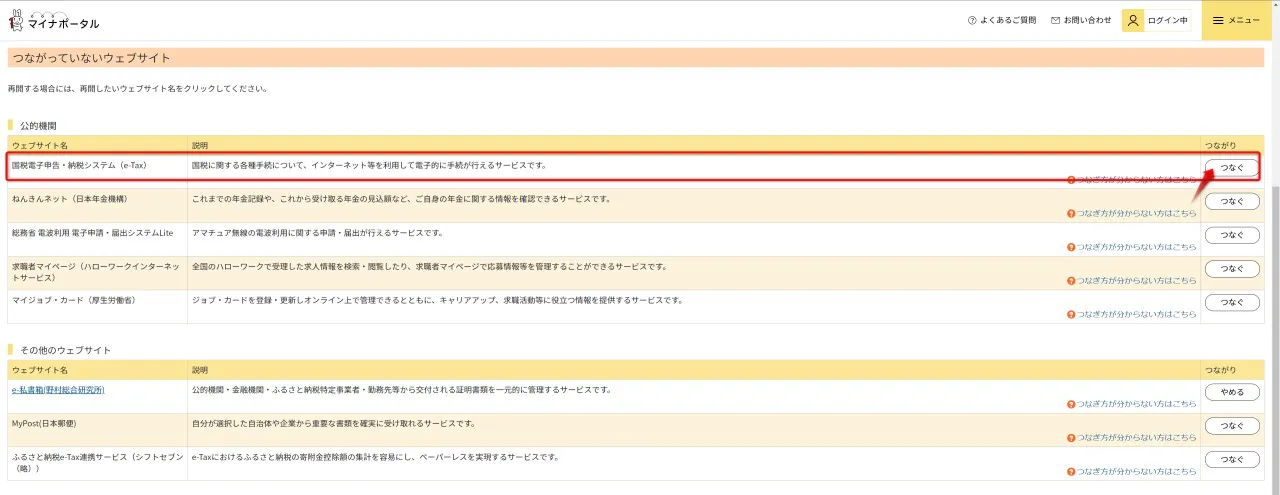Connect 総務省 電波利用 電子申請 with つなぐ
1280x495 pixels.
pyautogui.click(x=1232, y=235)
